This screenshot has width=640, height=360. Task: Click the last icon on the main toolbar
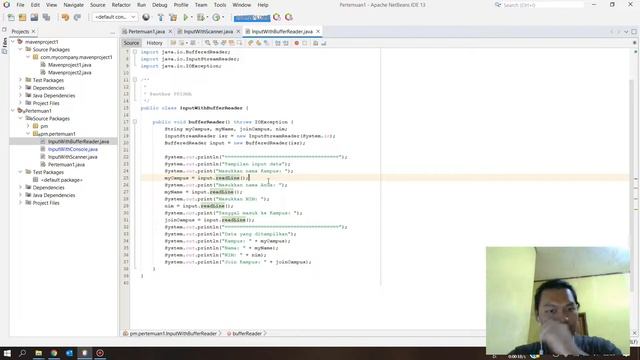[289, 18]
